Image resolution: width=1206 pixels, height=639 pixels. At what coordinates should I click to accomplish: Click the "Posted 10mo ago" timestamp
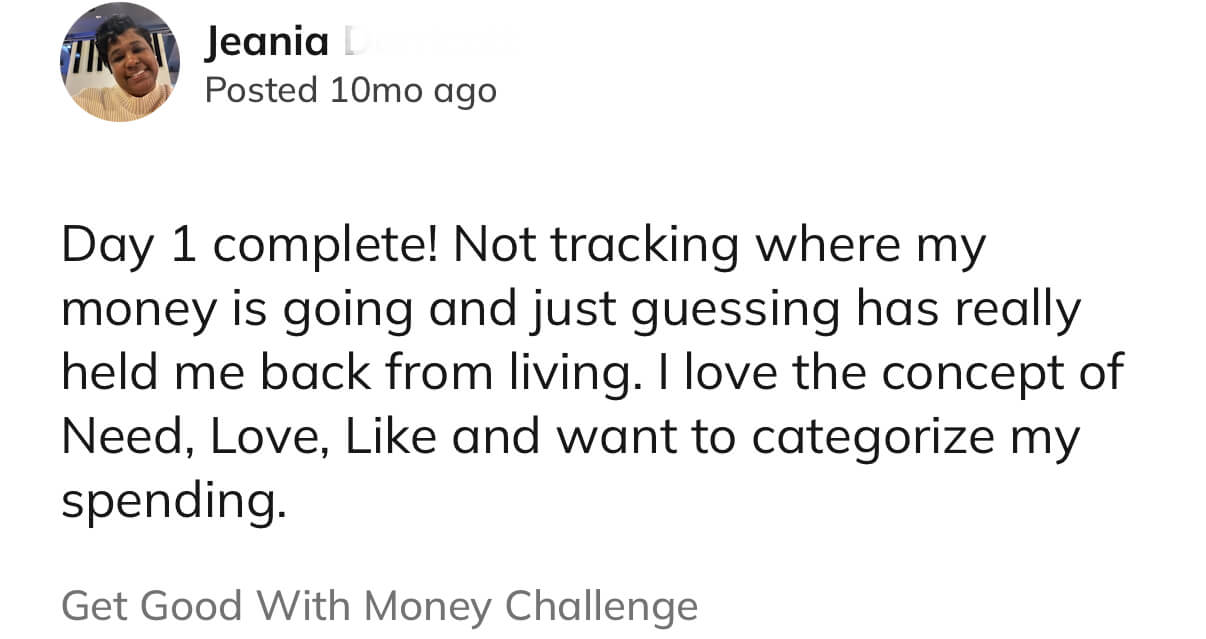350,91
